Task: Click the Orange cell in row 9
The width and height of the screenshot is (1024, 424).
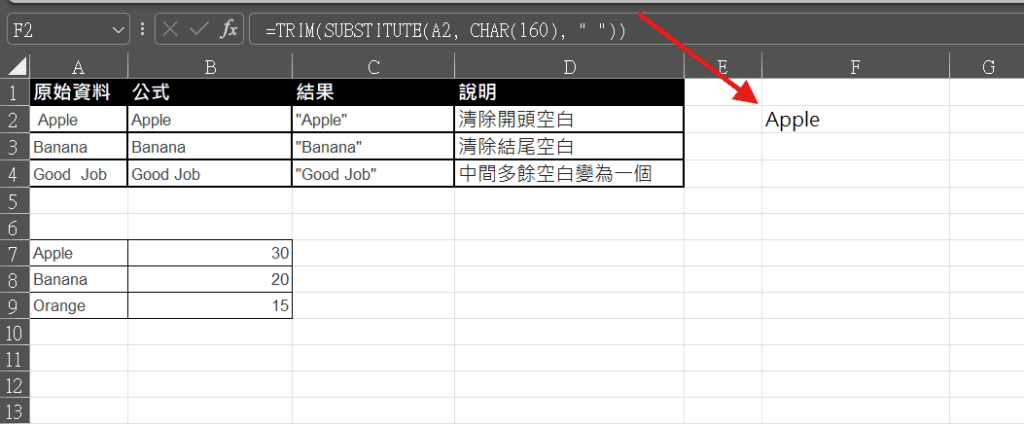Action: pos(78,305)
